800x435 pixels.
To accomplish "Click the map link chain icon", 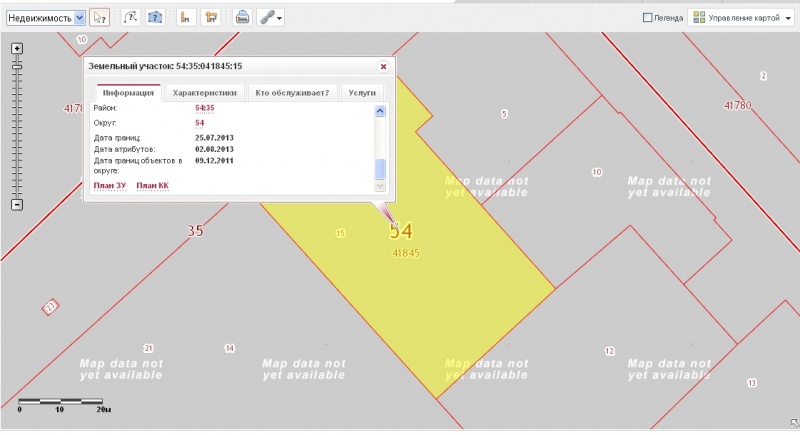I will point(266,17).
